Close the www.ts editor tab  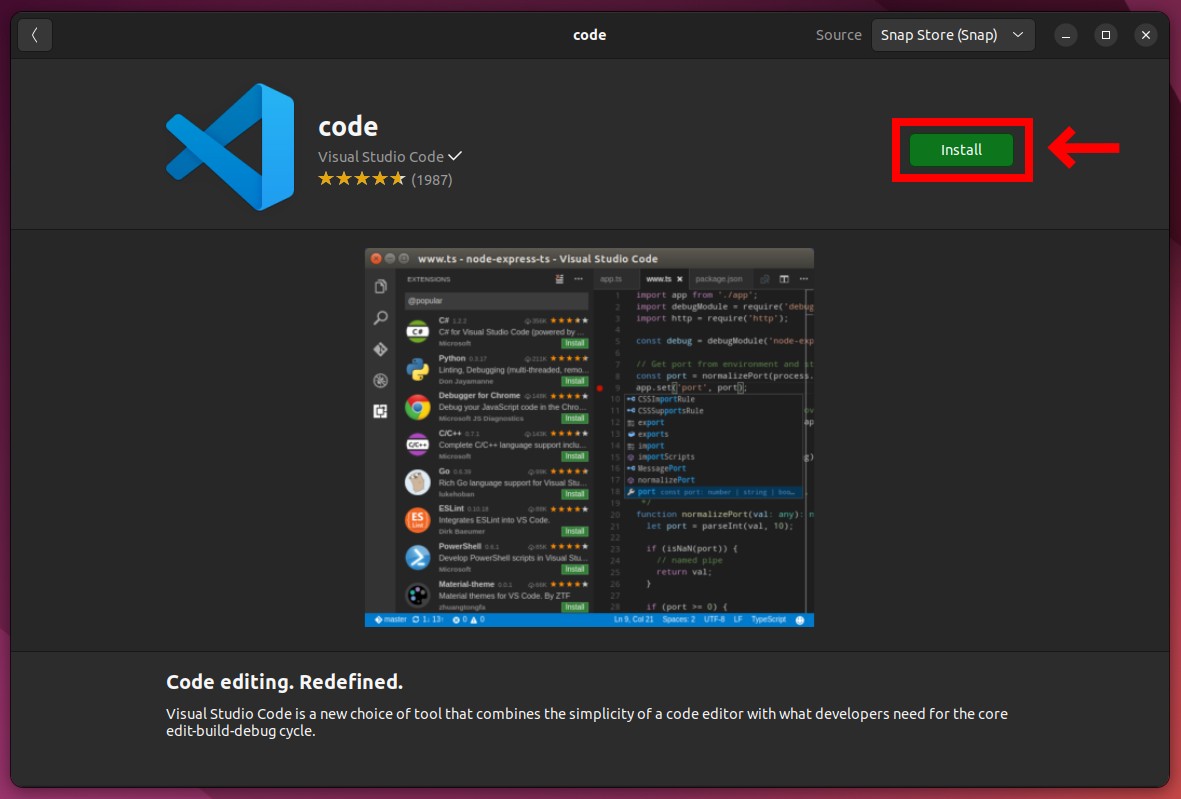coord(680,280)
